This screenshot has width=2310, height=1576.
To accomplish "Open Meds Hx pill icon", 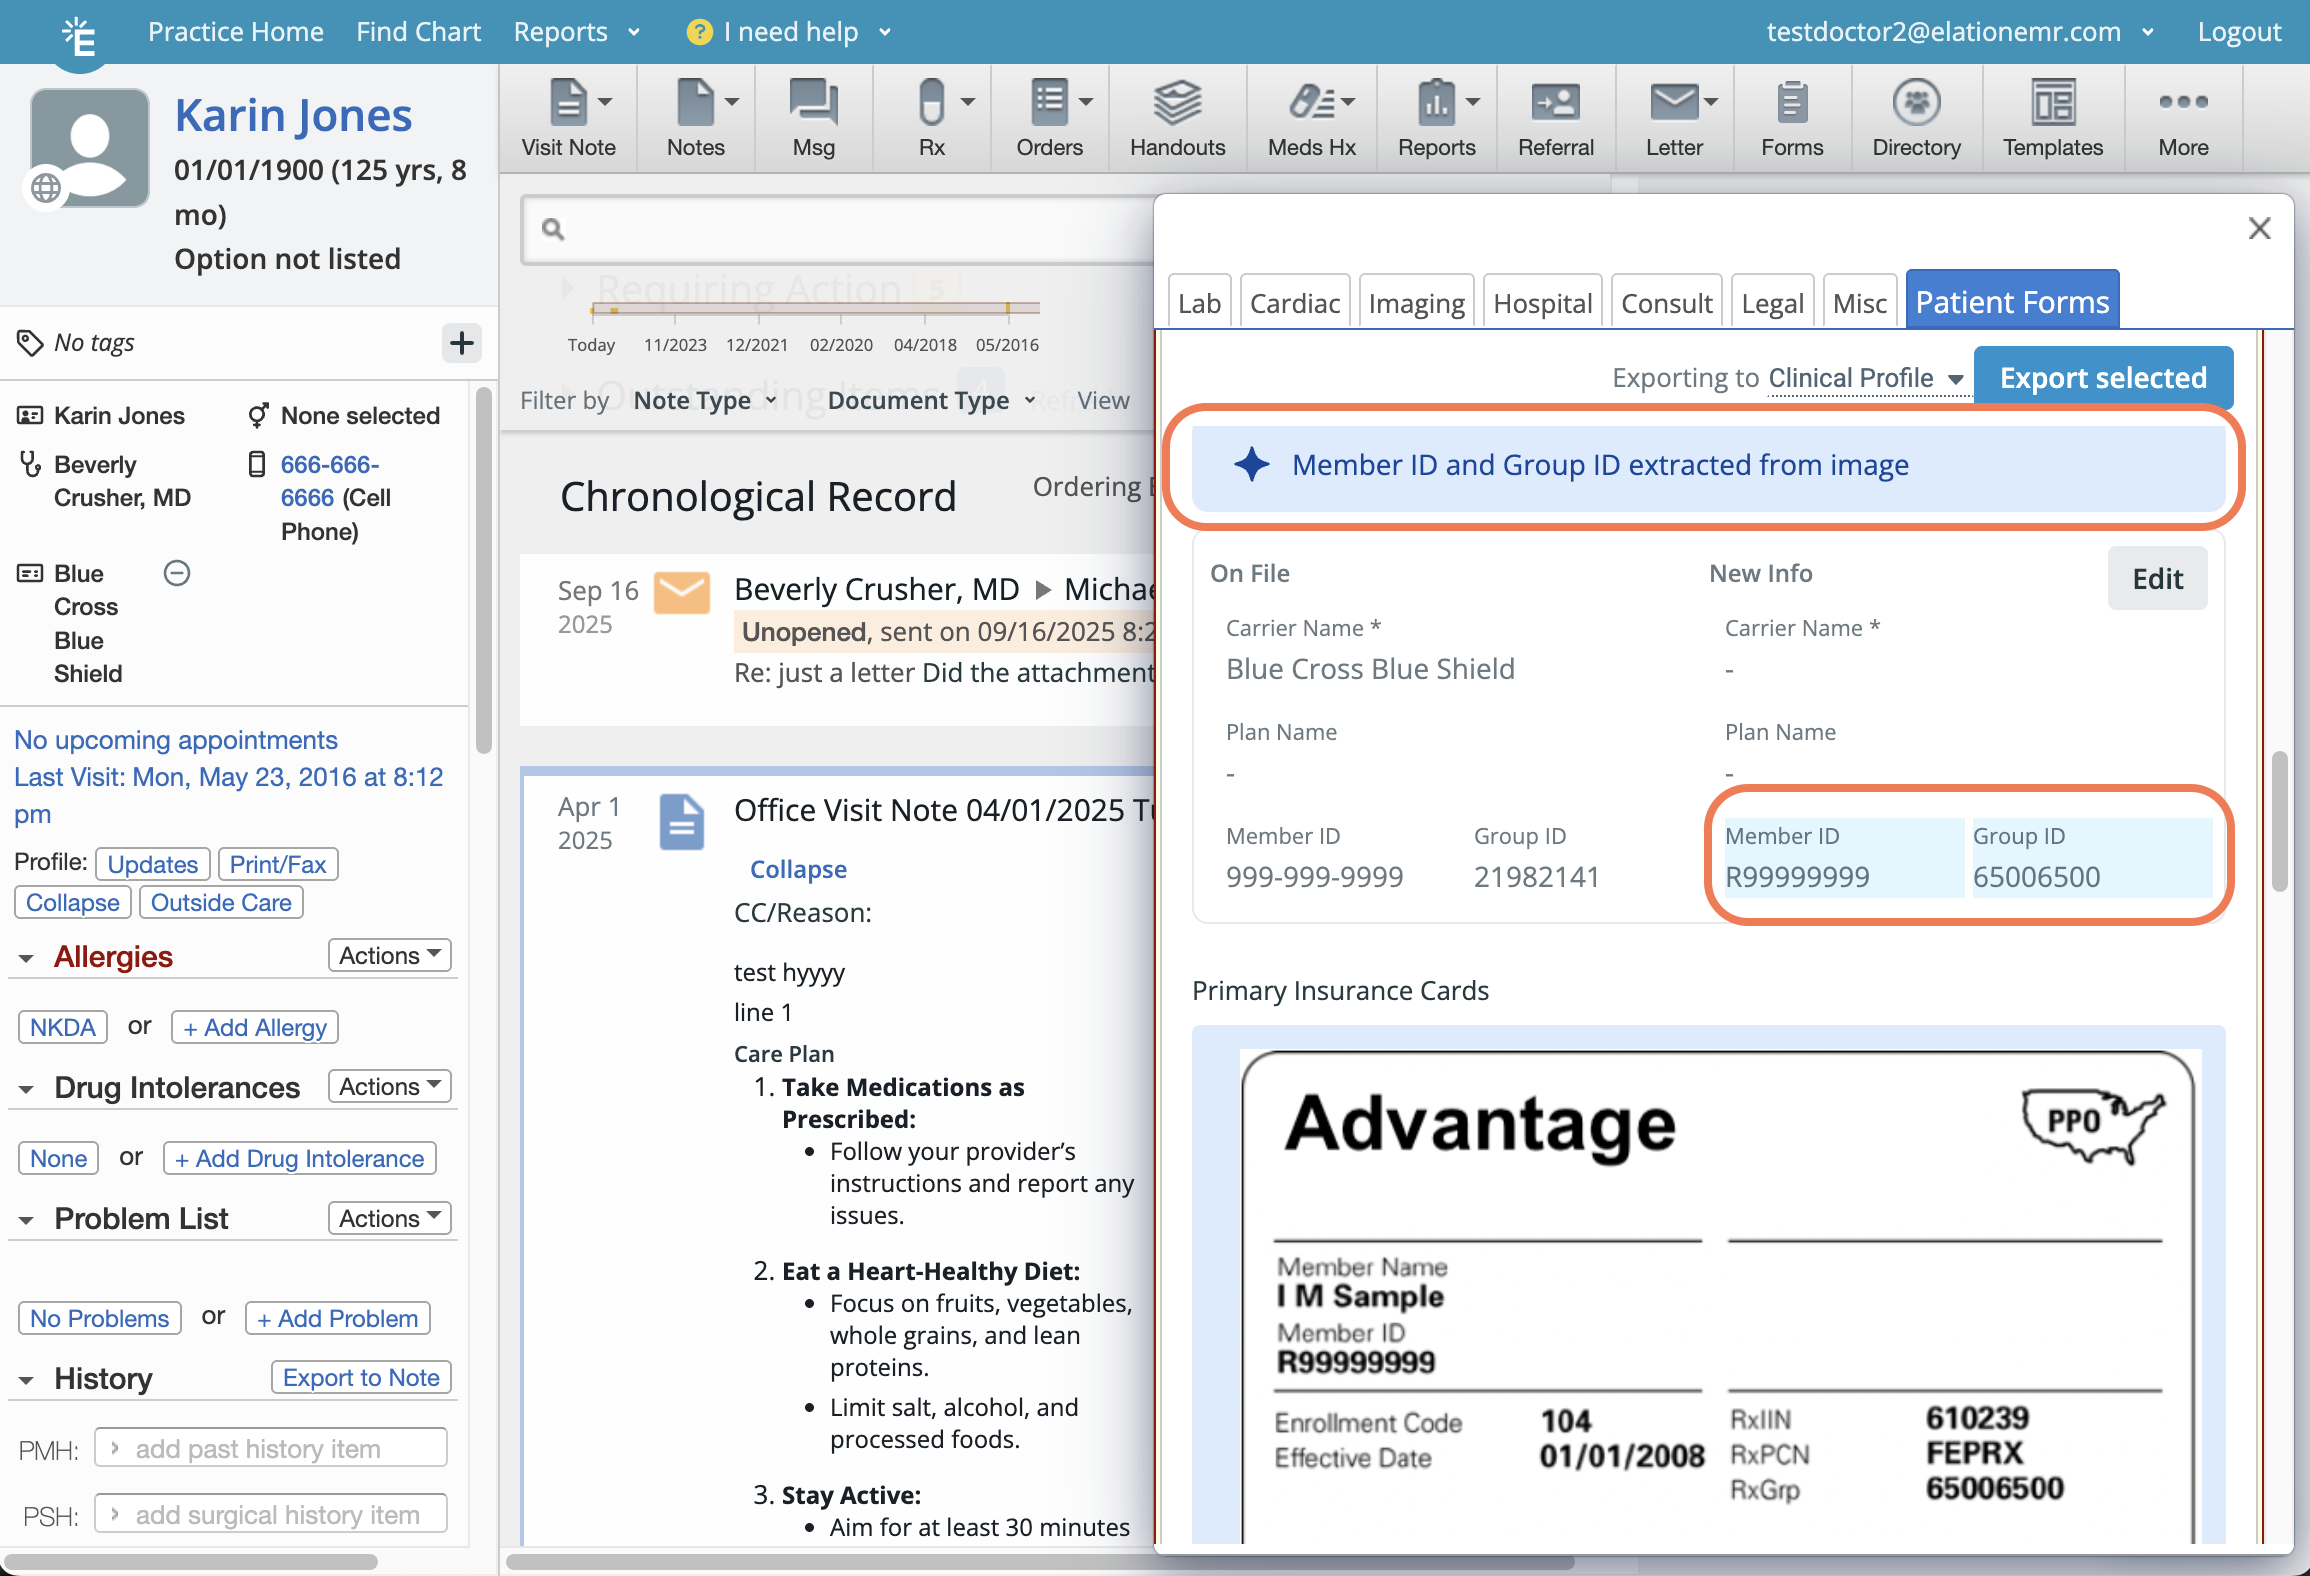I will [1311, 103].
